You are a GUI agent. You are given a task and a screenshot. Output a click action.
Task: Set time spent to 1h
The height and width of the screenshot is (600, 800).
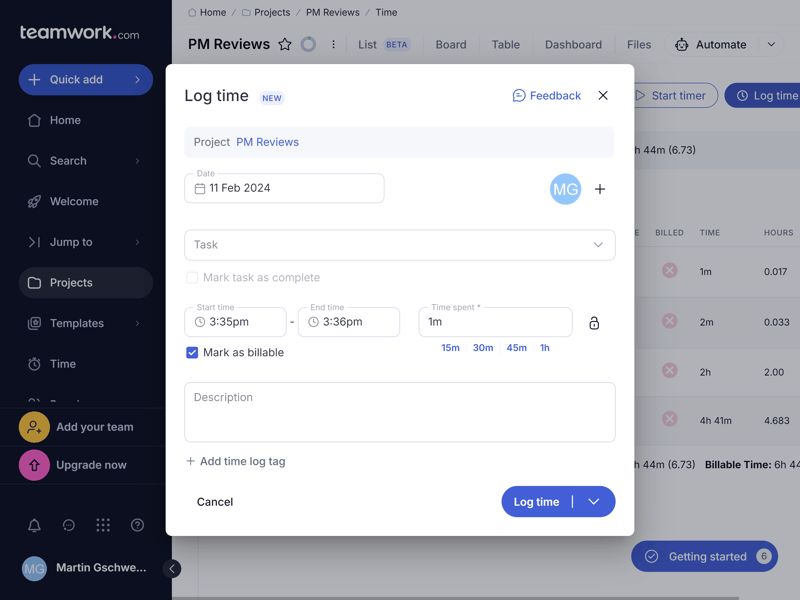tap(545, 348)
